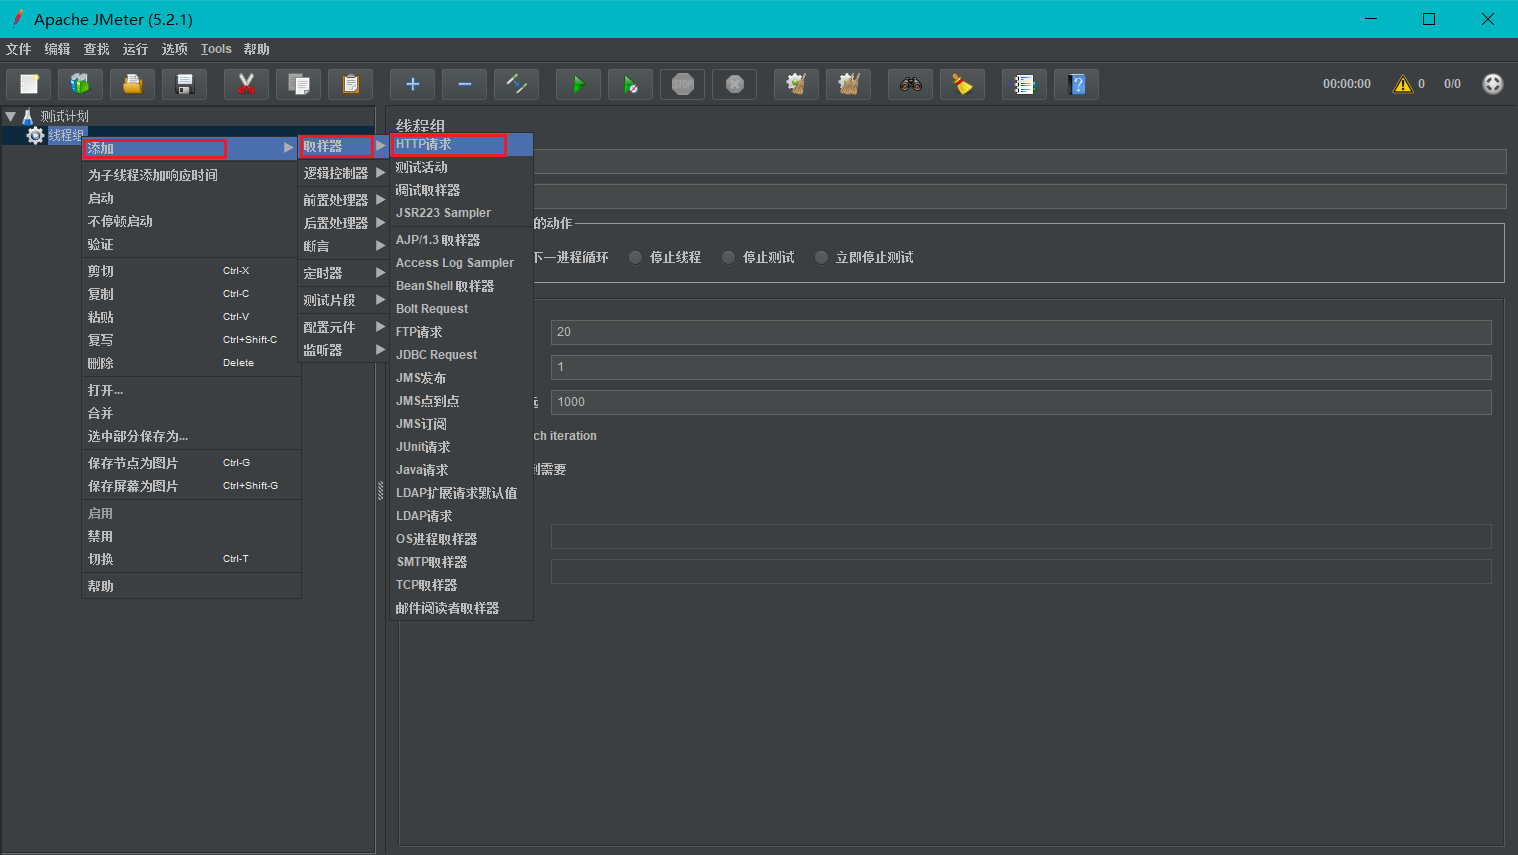Choose Access Log Sampler entry
This screenshot has width=1518, height=855.
click(461, 263)
